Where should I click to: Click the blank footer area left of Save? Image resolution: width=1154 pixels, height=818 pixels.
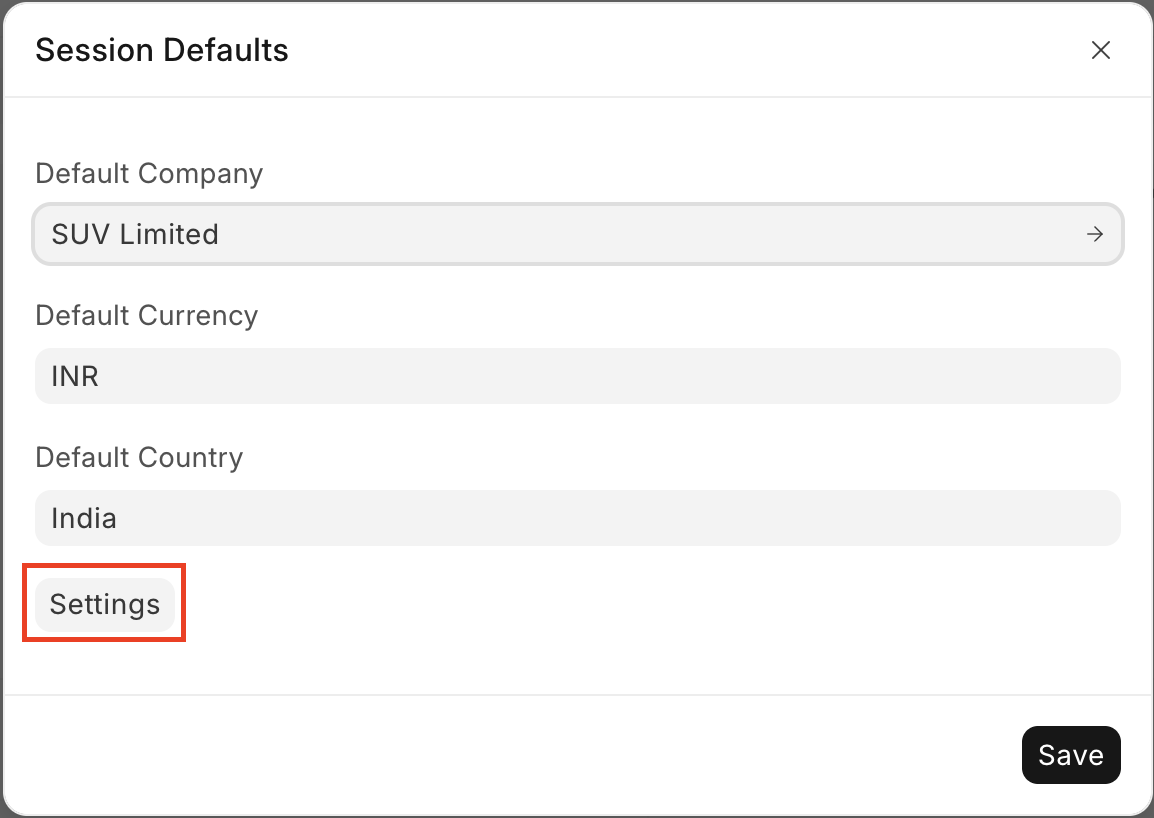pos(500,755)
